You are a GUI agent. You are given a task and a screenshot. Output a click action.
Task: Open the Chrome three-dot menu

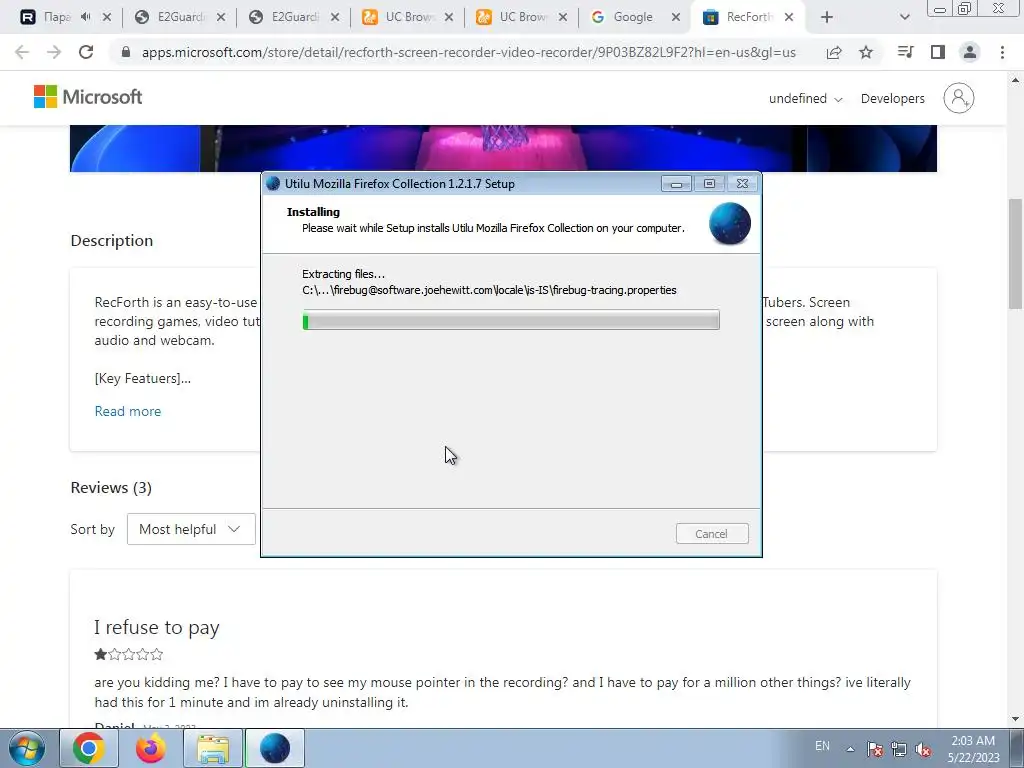tap(1002, 52)
